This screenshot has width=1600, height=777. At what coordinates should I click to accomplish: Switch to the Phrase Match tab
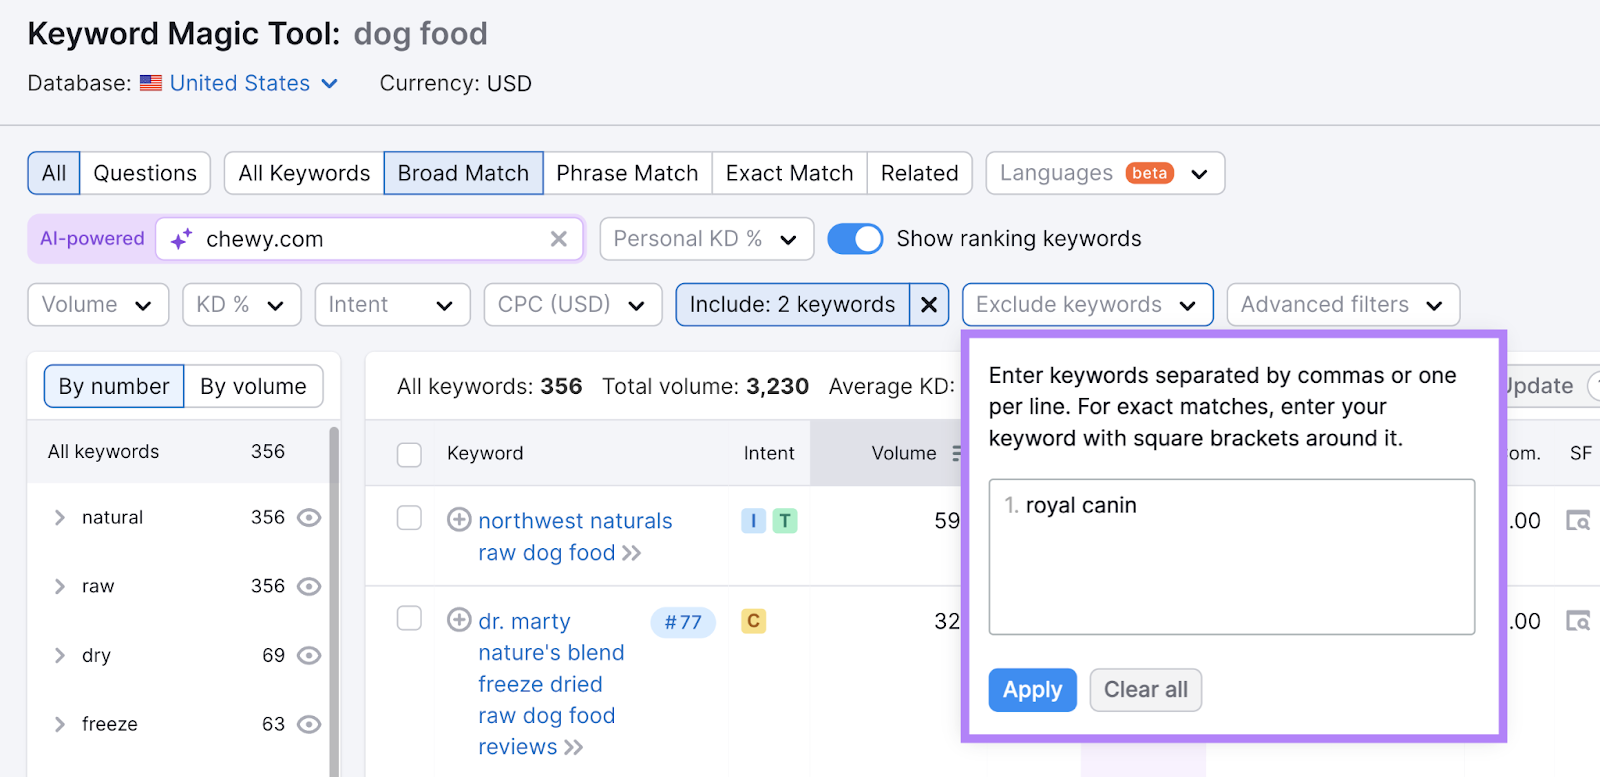[627, 173]
